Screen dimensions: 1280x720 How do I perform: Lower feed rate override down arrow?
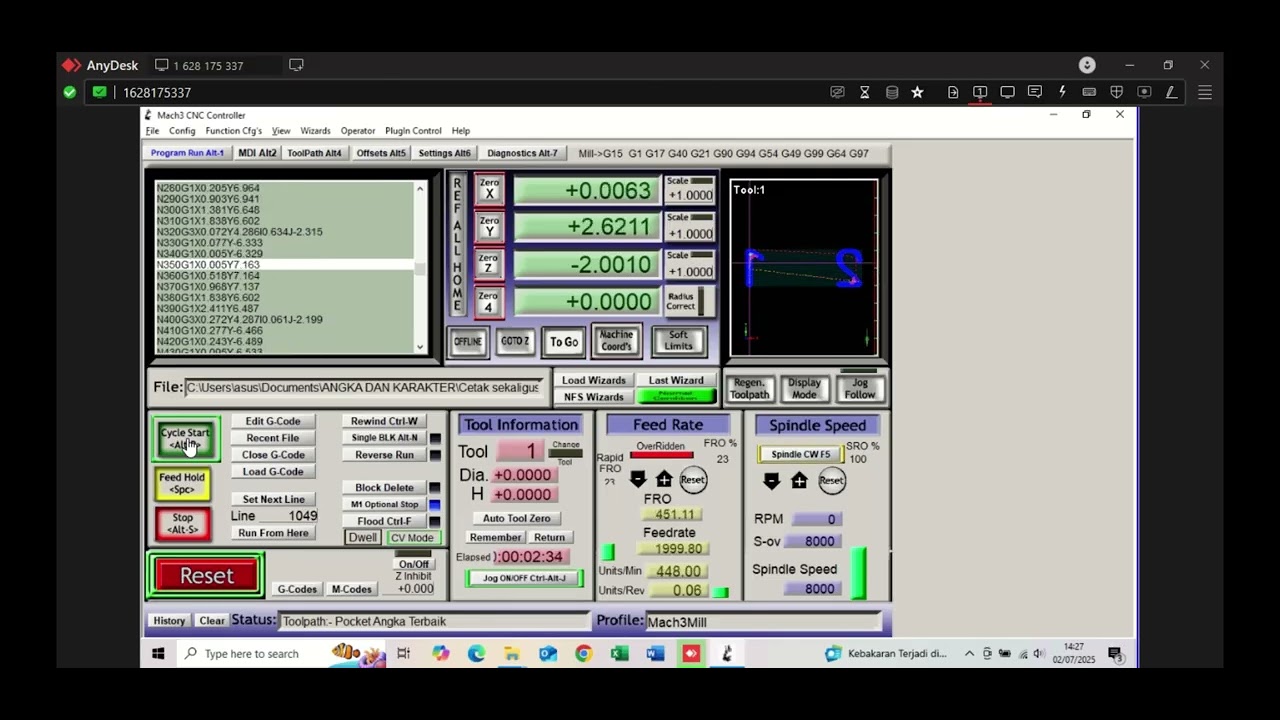tap(637, 480)
